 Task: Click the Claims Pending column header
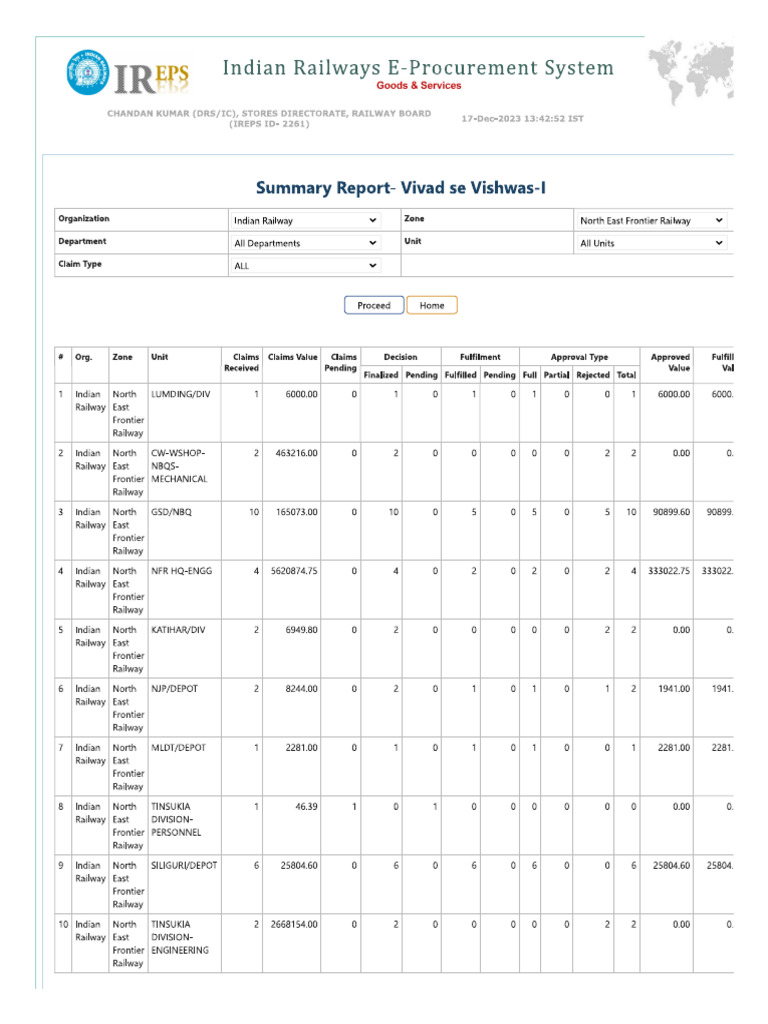pos(341,362)
